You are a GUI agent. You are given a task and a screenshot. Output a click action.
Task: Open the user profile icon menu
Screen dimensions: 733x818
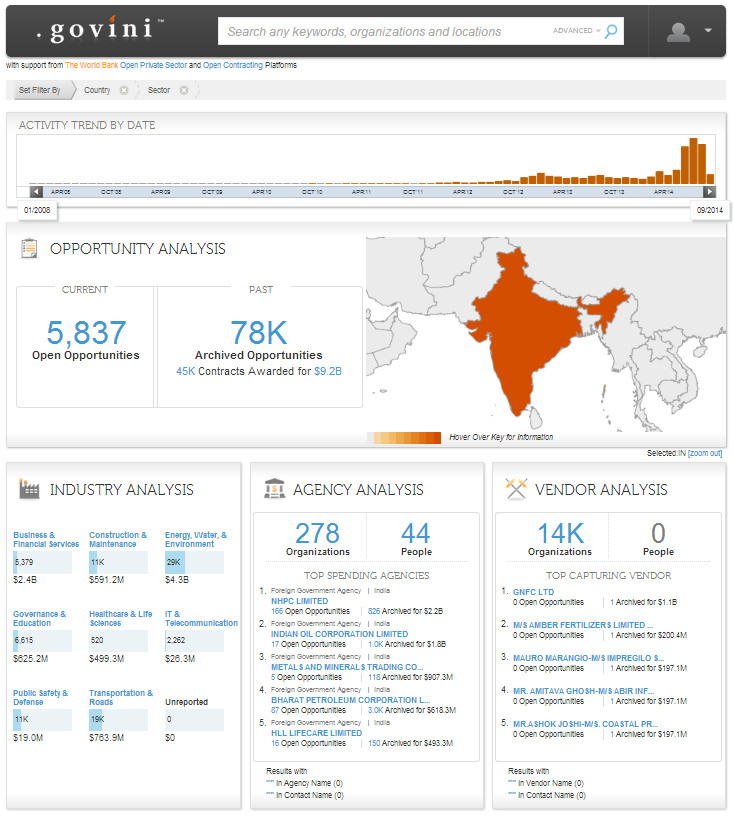(679, 31)
